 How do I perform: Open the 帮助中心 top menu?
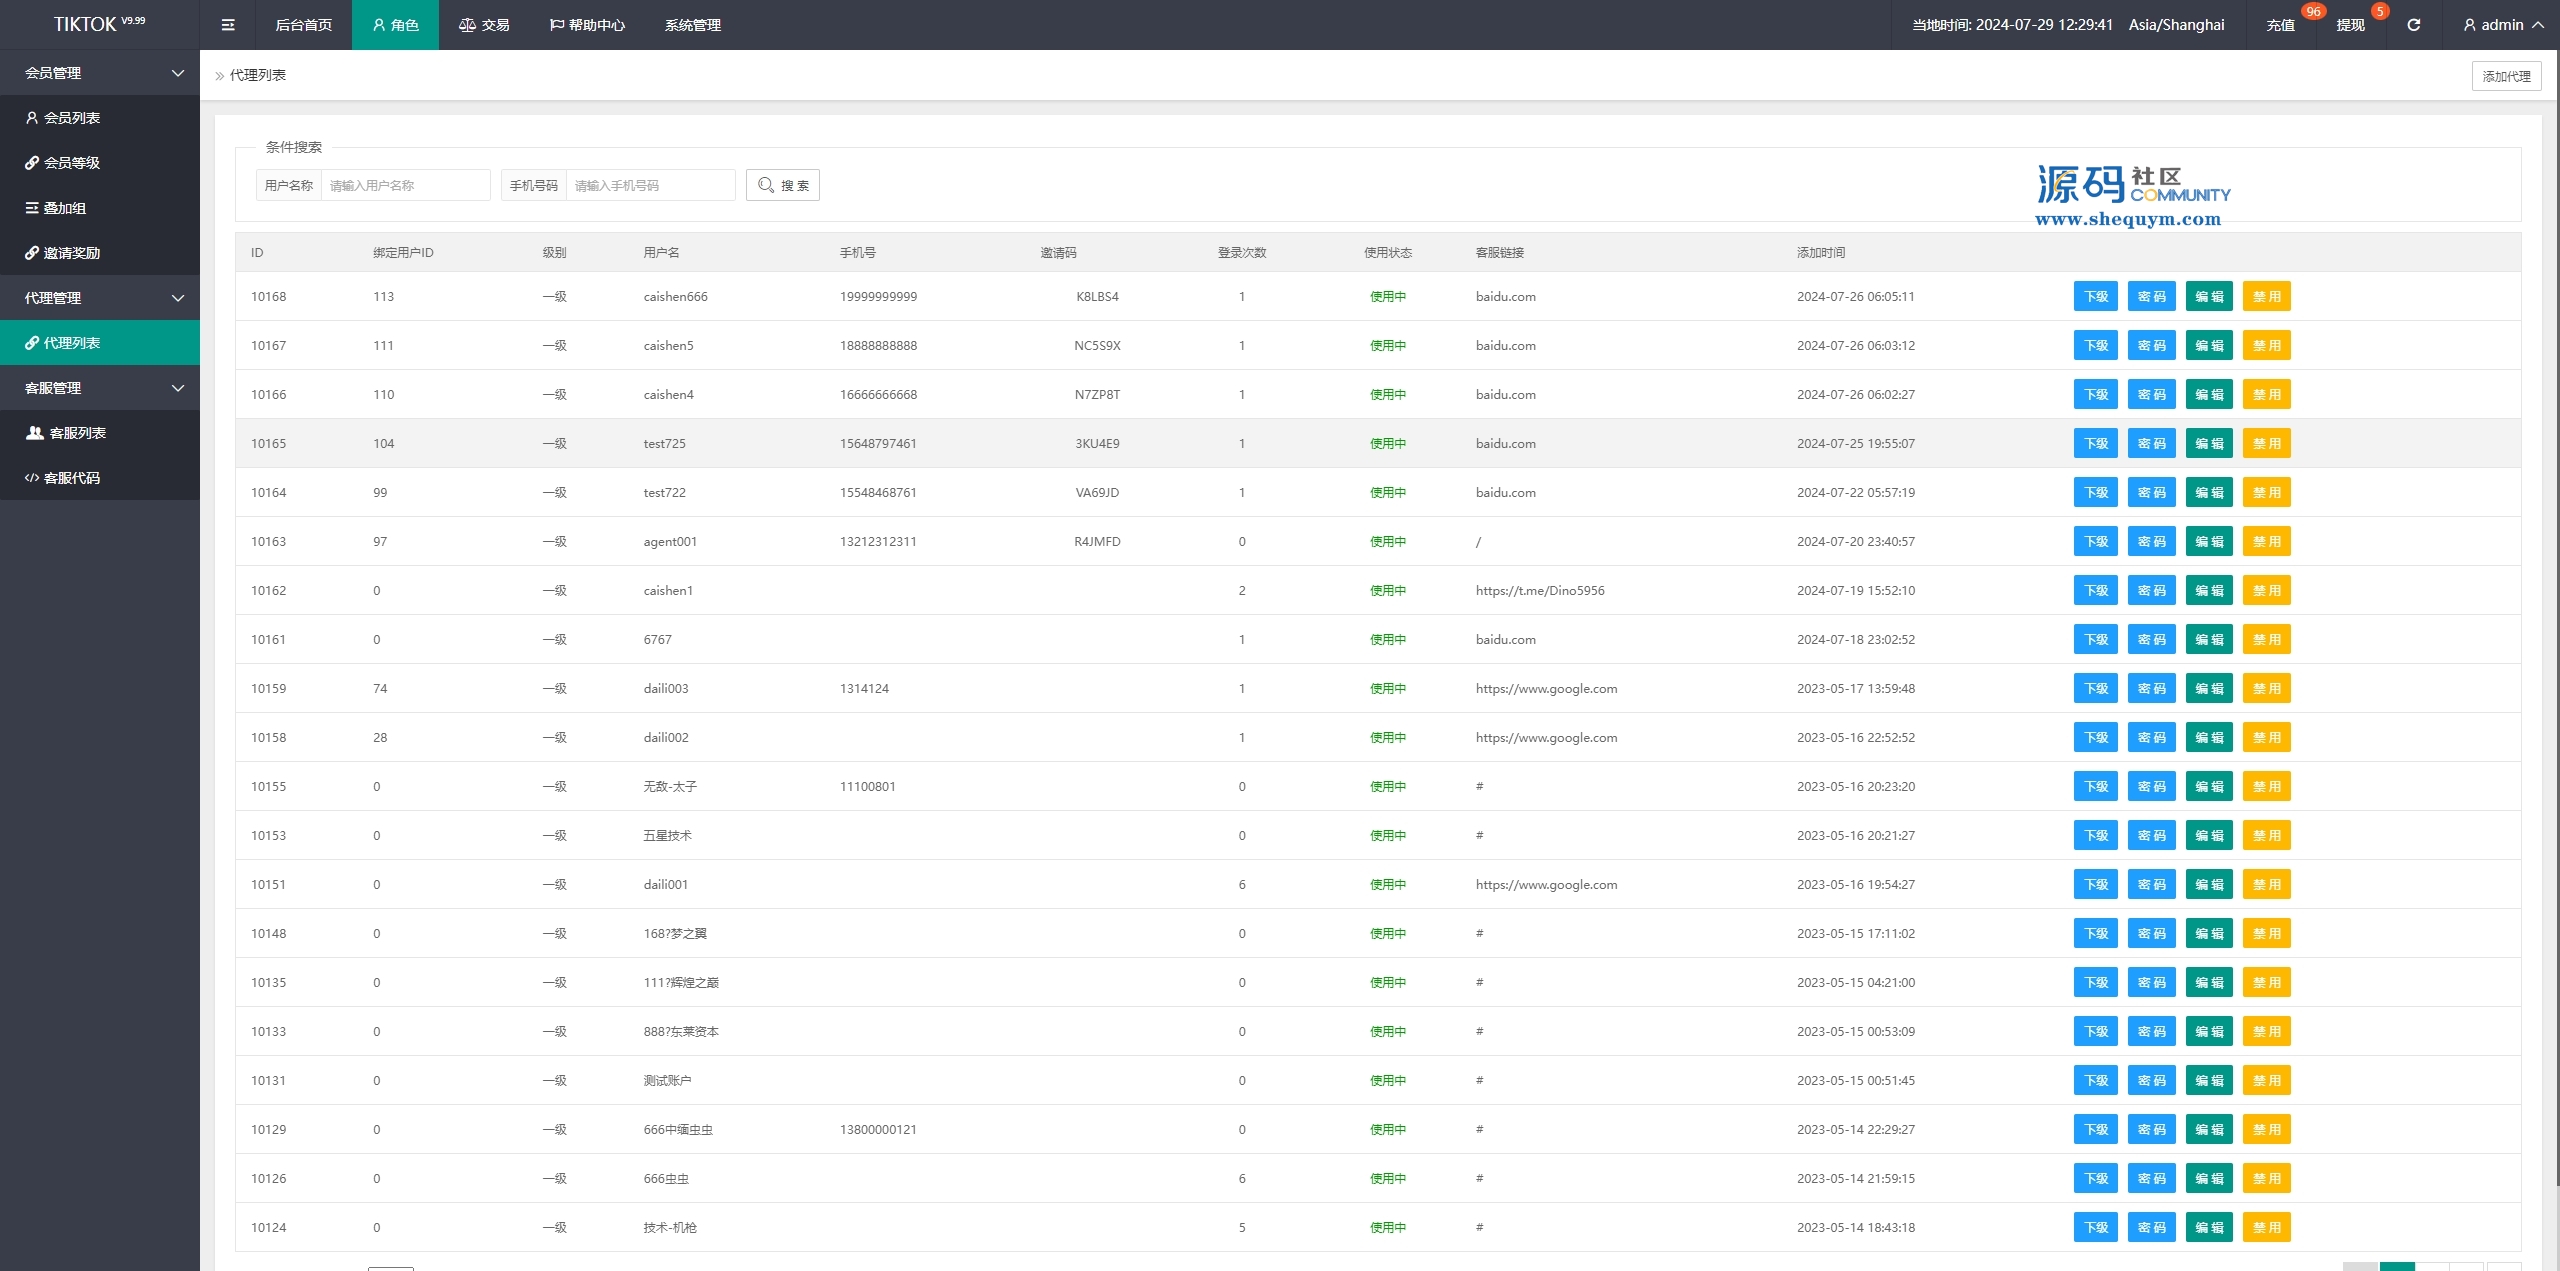pyautogui.click(x=587, y=25)
